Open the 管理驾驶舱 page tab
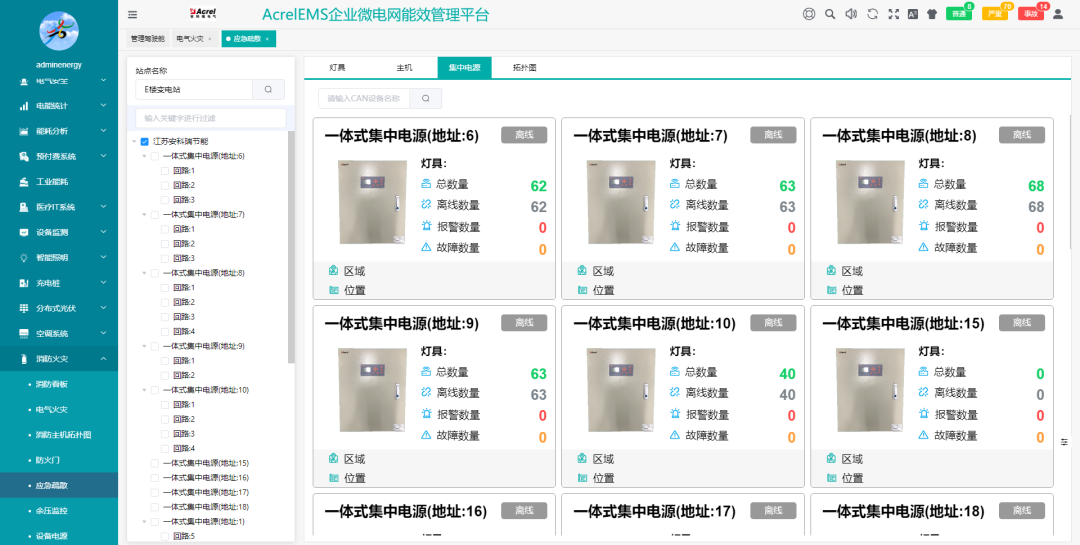 [x=148, y=39]
